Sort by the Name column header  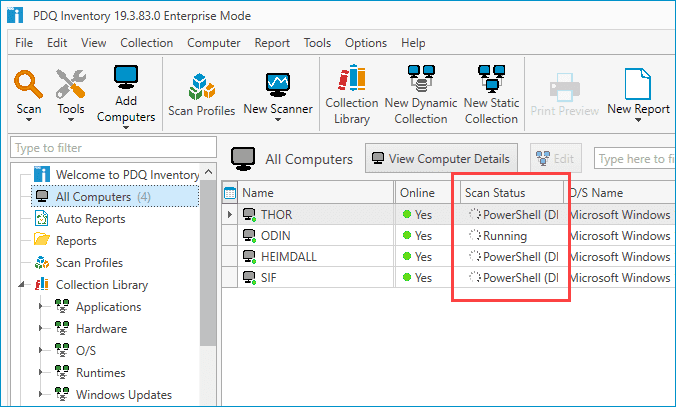[315, 193]
